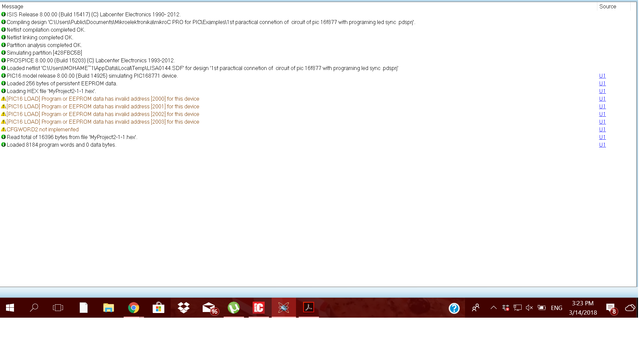Image resolution: width=640 pixels, height=360 pixels.
Task: Select the Partition analysis completed OK line
Action: tap(44, 45)
